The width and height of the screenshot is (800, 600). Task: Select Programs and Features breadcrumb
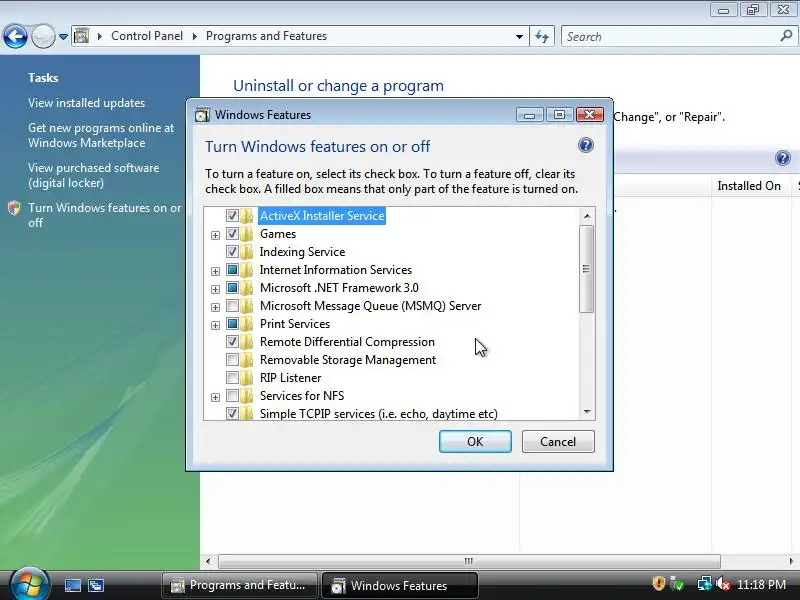266,36
